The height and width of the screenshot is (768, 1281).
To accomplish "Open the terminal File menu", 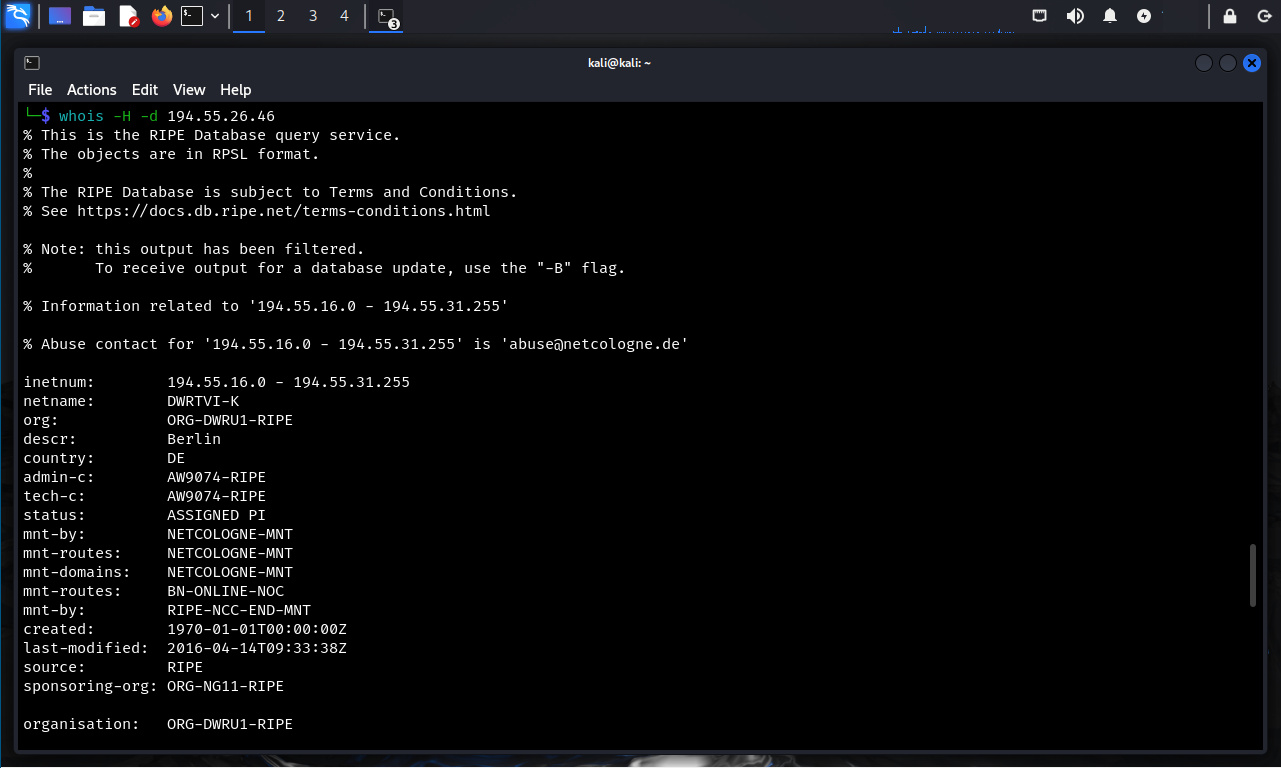I will [40, 90].
